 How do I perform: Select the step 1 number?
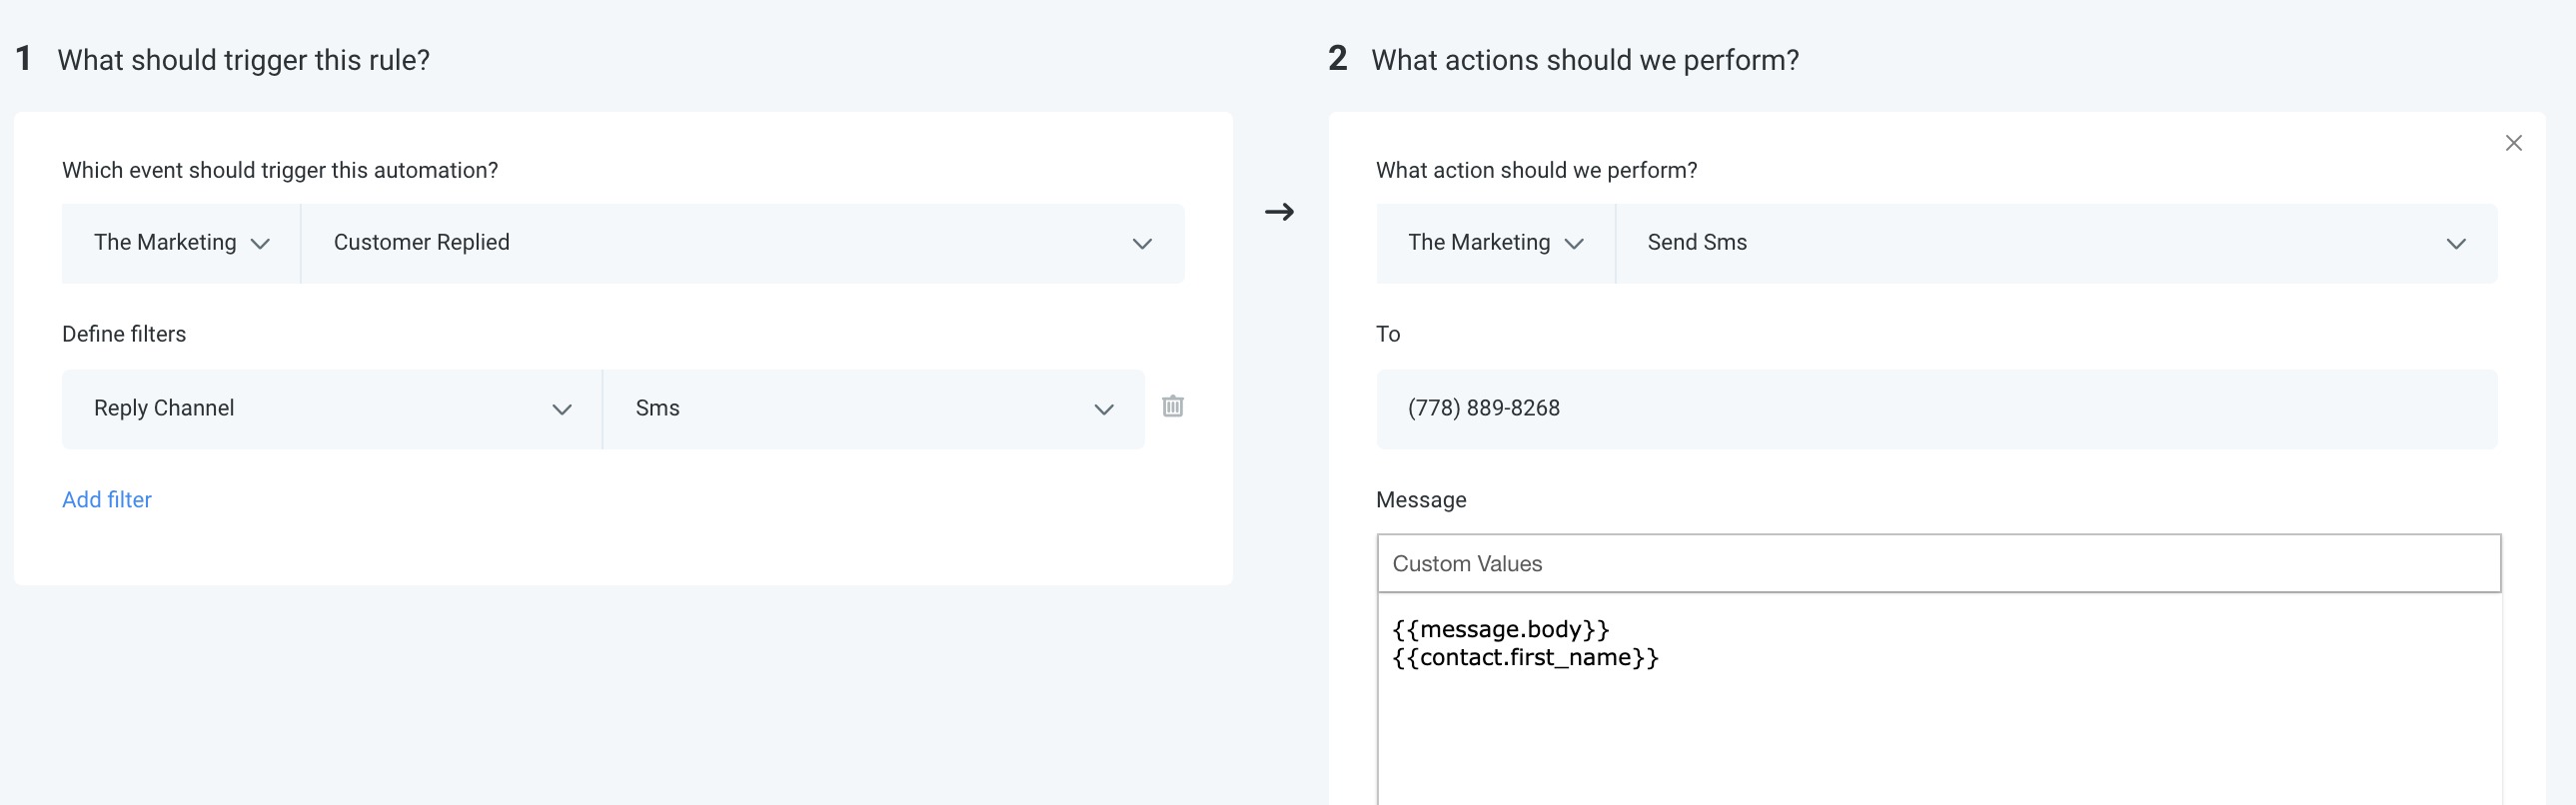(24, 59)
